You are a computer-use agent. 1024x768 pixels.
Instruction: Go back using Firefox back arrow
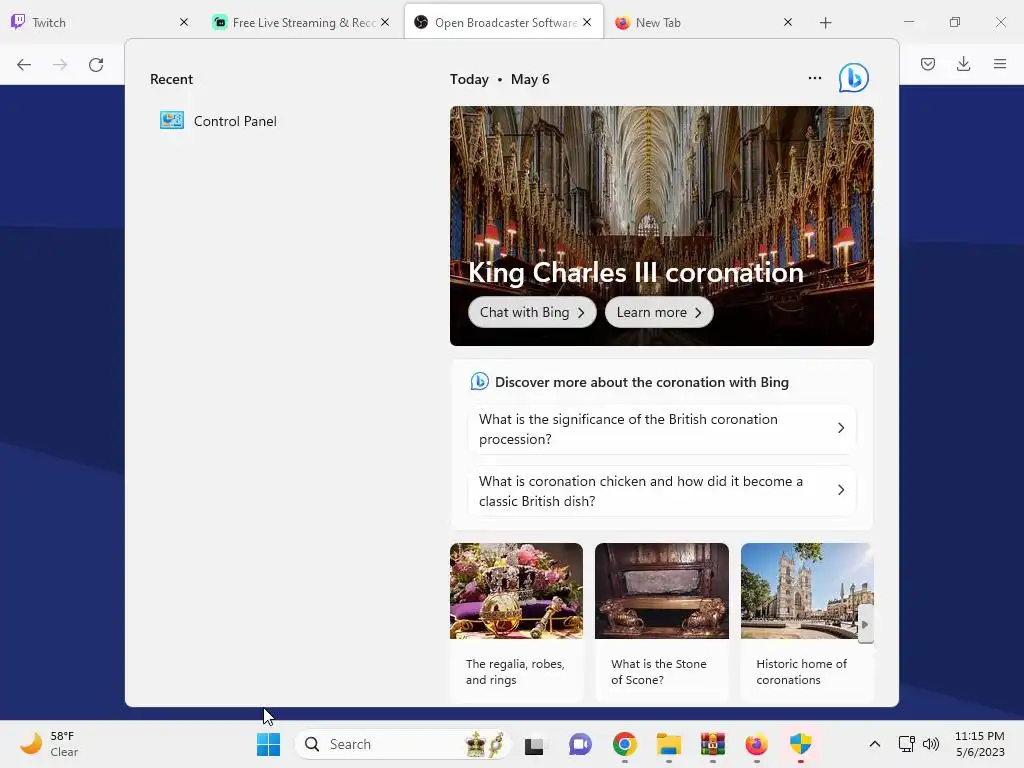click(x=24, y=65)
